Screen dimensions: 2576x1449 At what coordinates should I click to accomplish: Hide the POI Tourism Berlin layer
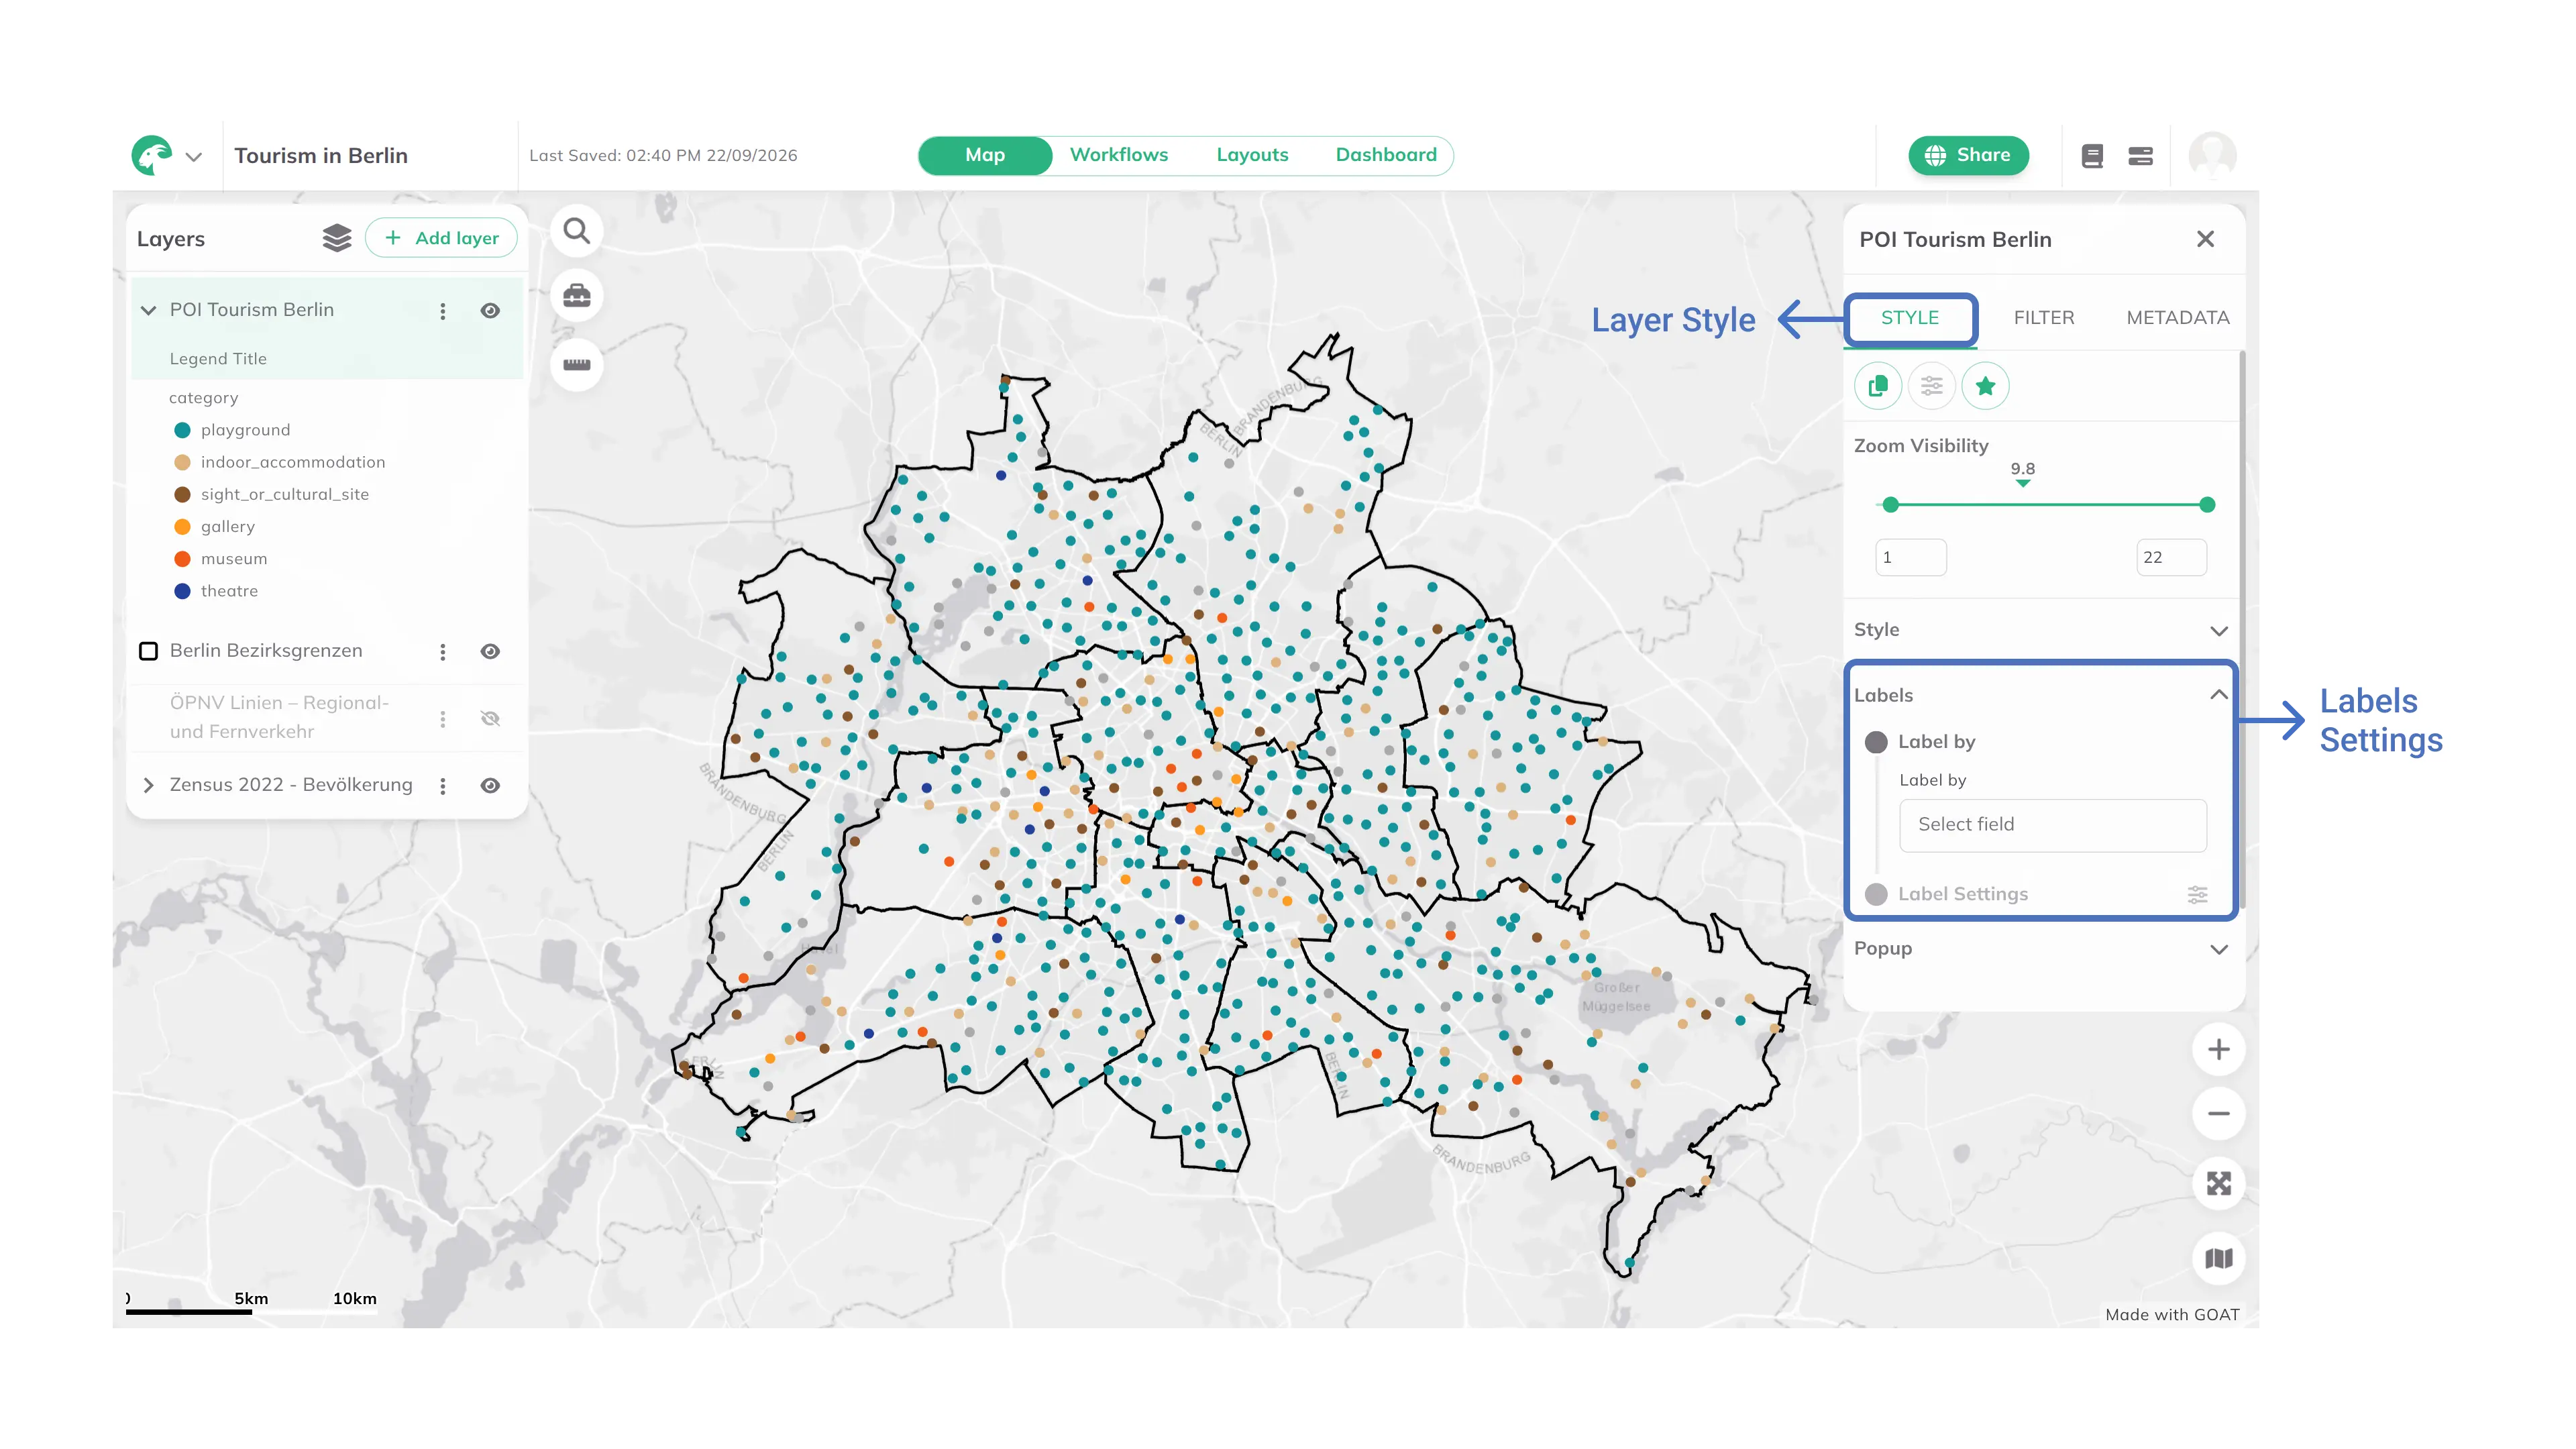[490, 311]
